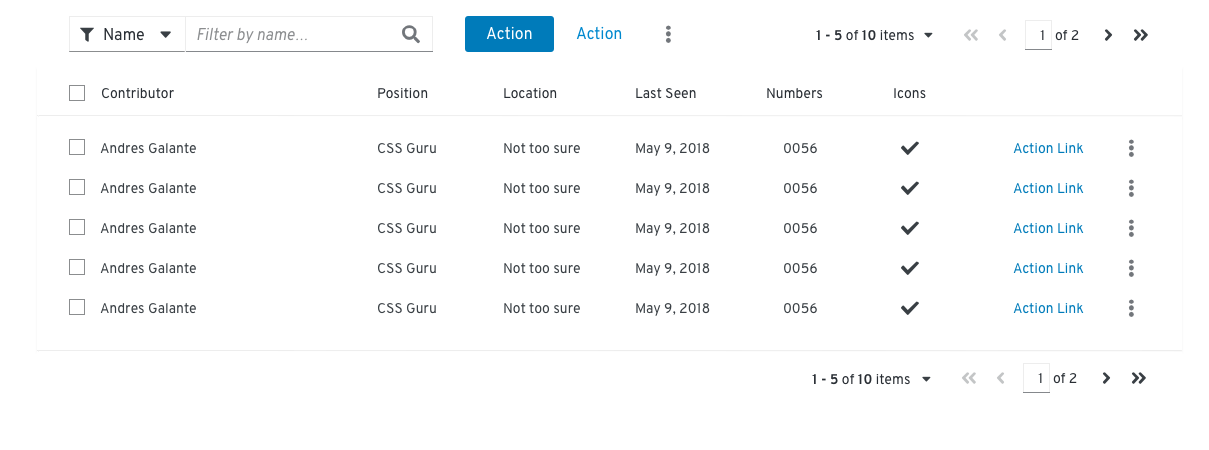The height and width of the screenshot is (450, 1209).
Task: Click the checkmark icon in fourth row
Action: [909, 268]
